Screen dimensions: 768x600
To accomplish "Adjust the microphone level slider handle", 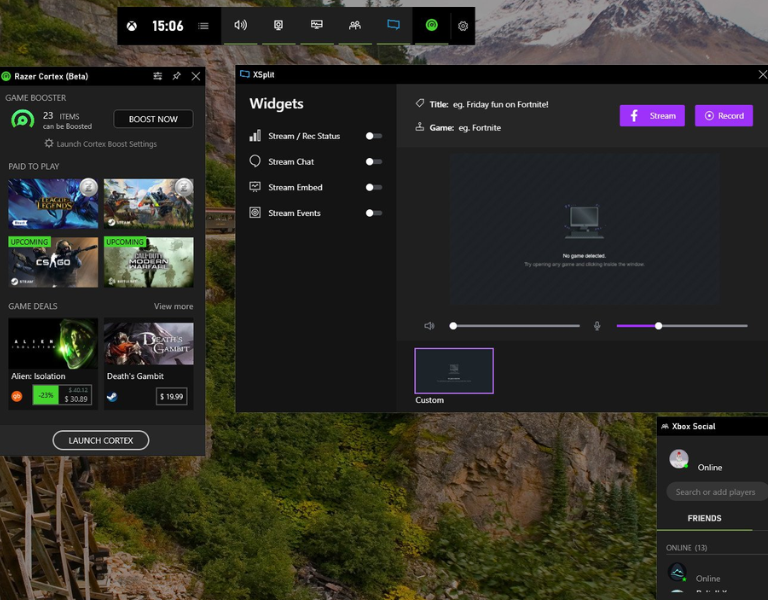I will click(x=658, y=326).
